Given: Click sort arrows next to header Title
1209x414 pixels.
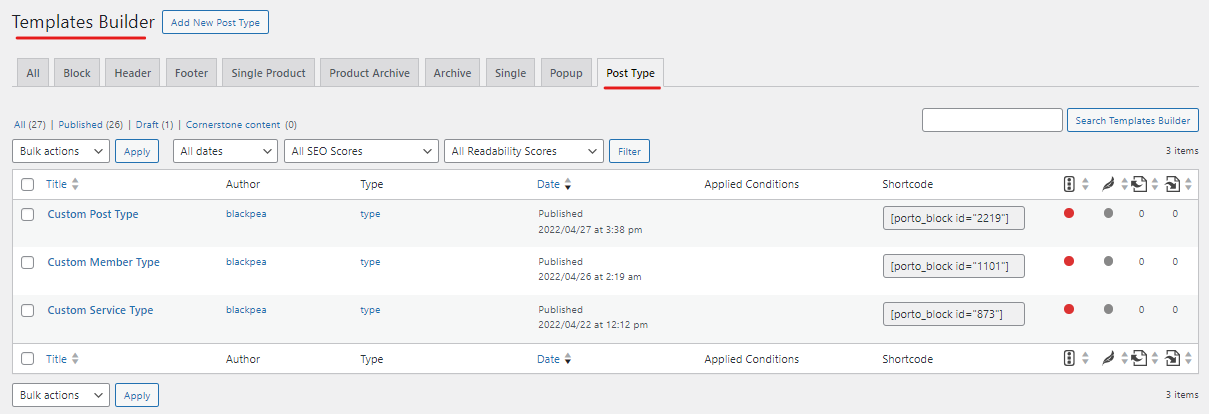Looking at the screenshot, I should pyautogui.click(x=75, y=184).
